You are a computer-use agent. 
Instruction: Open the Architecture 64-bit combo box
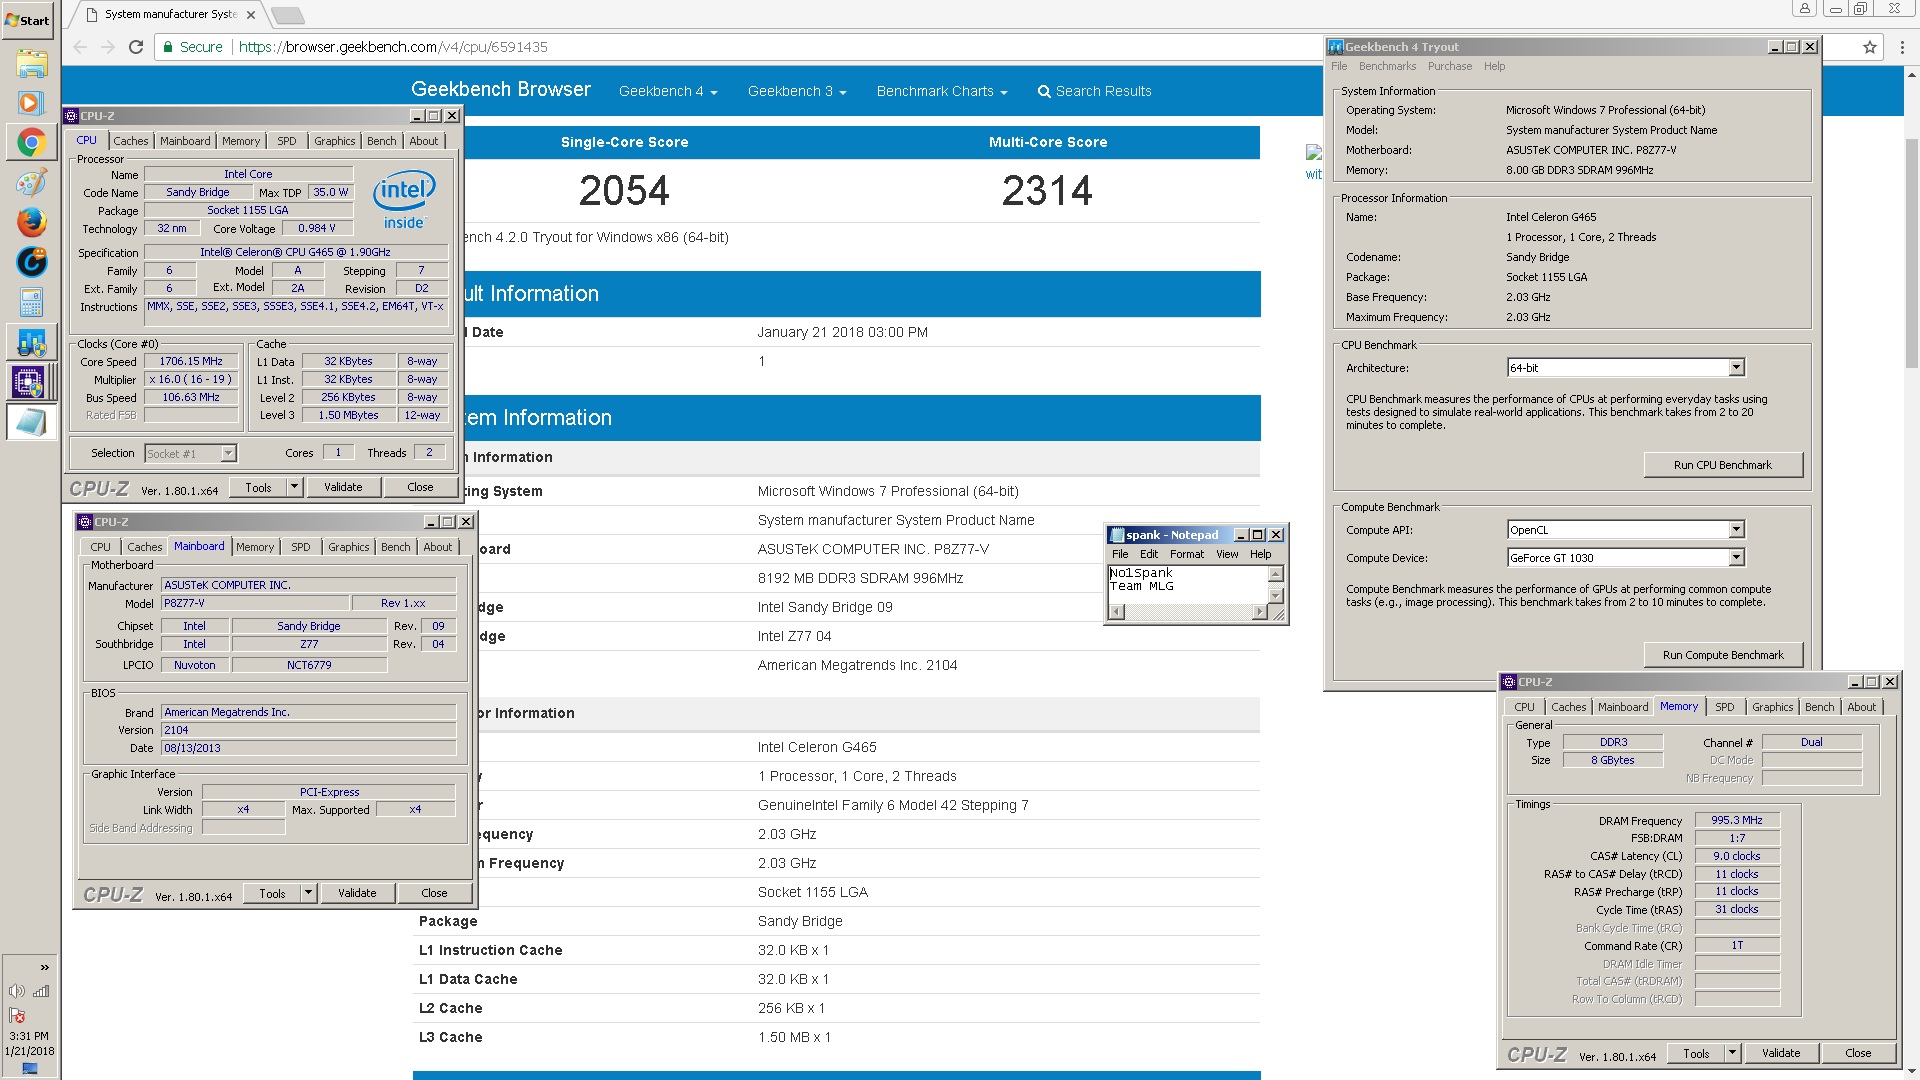tap(1625, 368)
